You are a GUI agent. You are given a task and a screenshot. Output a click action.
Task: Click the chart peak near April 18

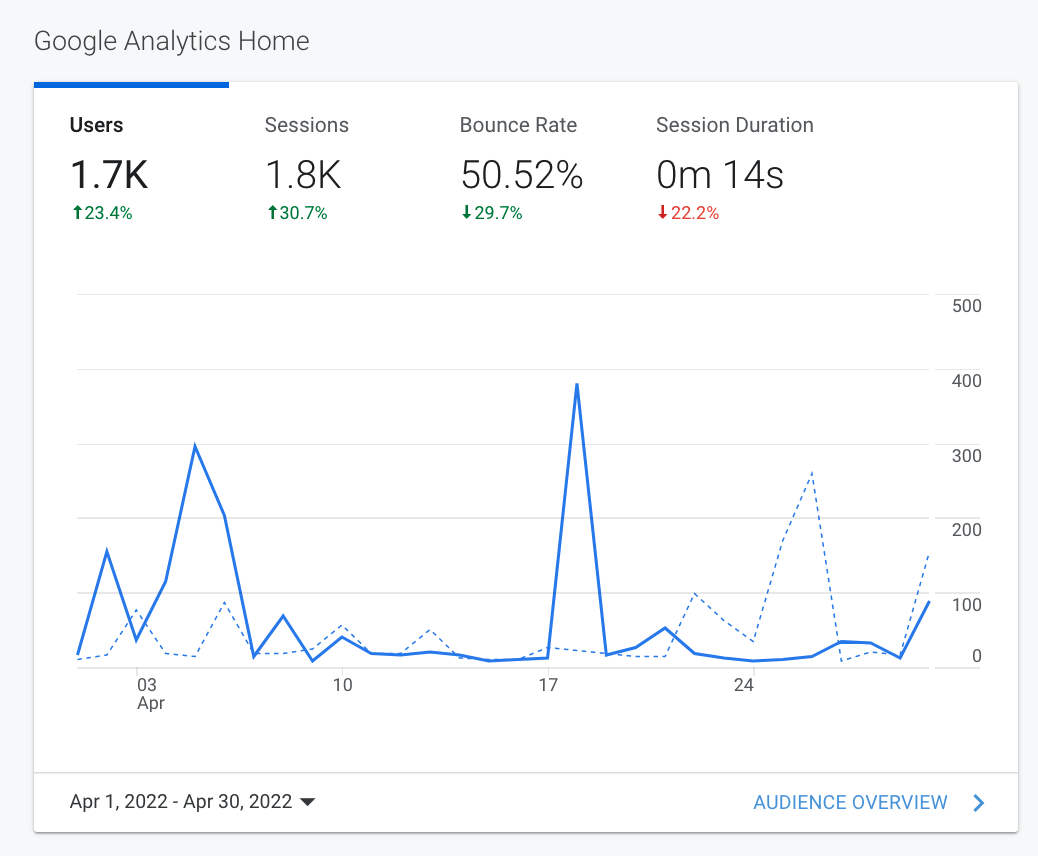577,385
